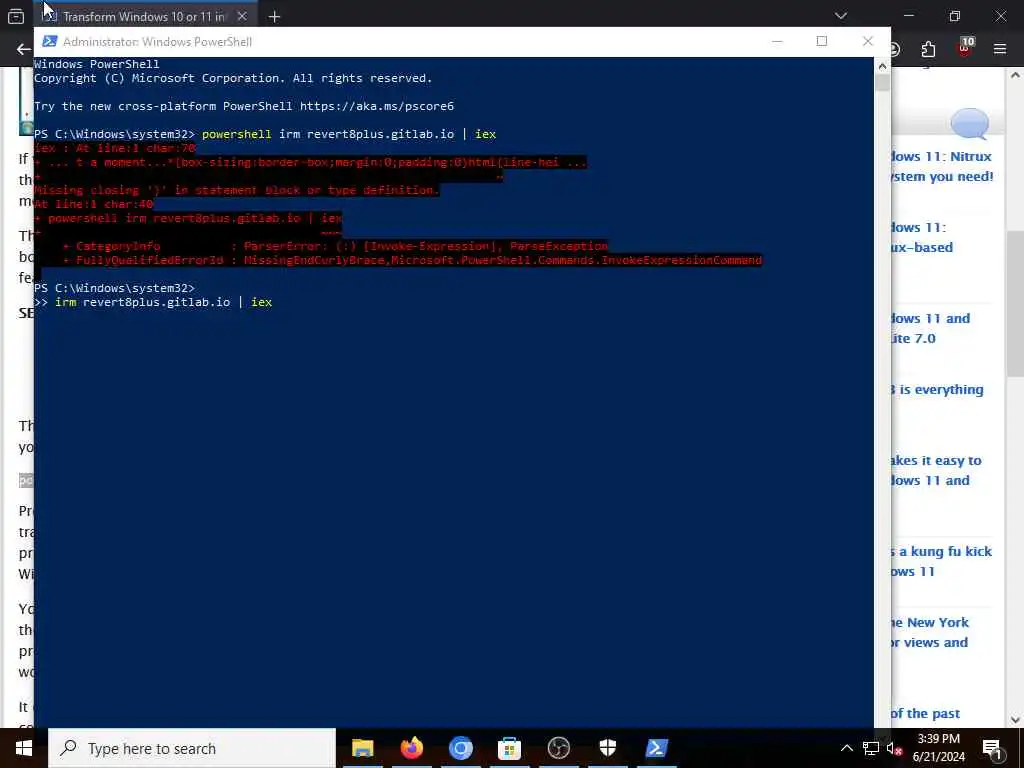Select the PowerShell taskbar icon
Viewport: 1024px width, 768px height.
tap(656, 748)
